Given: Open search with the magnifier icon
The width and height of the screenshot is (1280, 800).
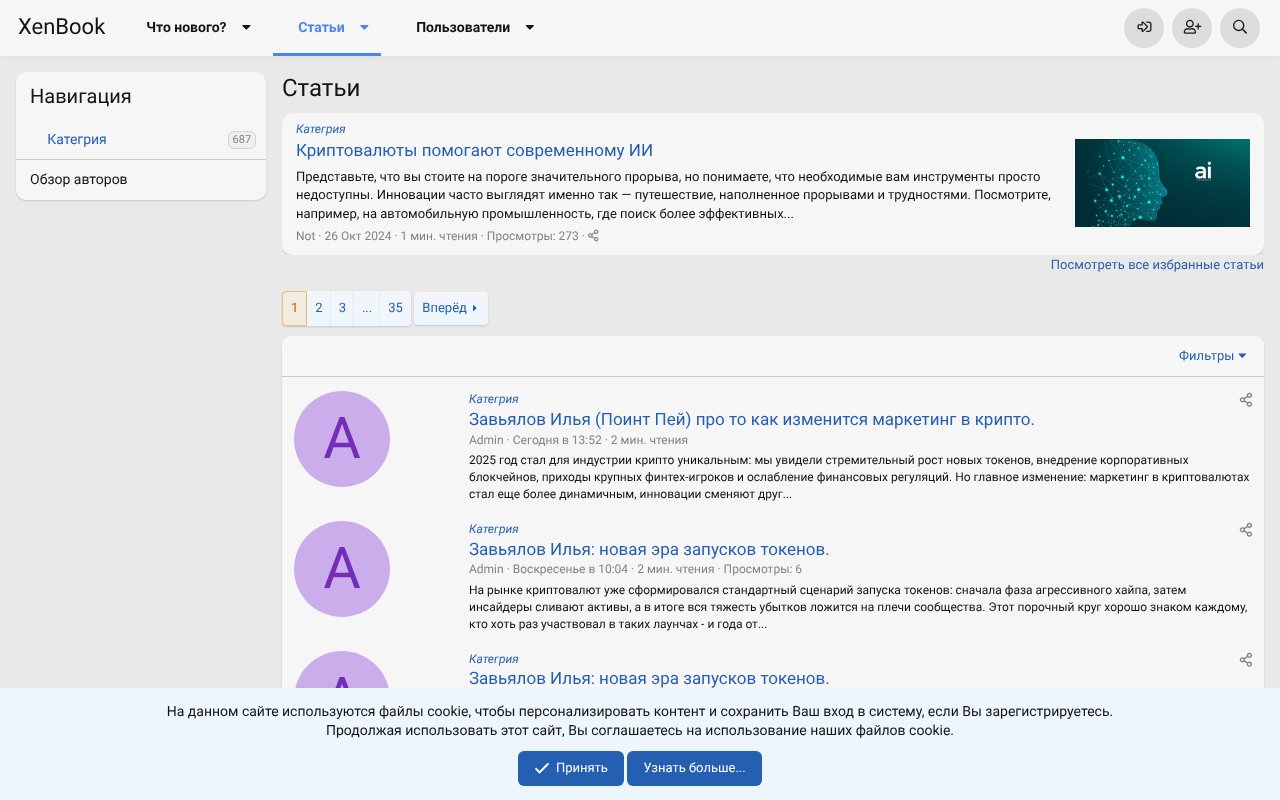Looking at the screenshot, I should pos(1240,27).
